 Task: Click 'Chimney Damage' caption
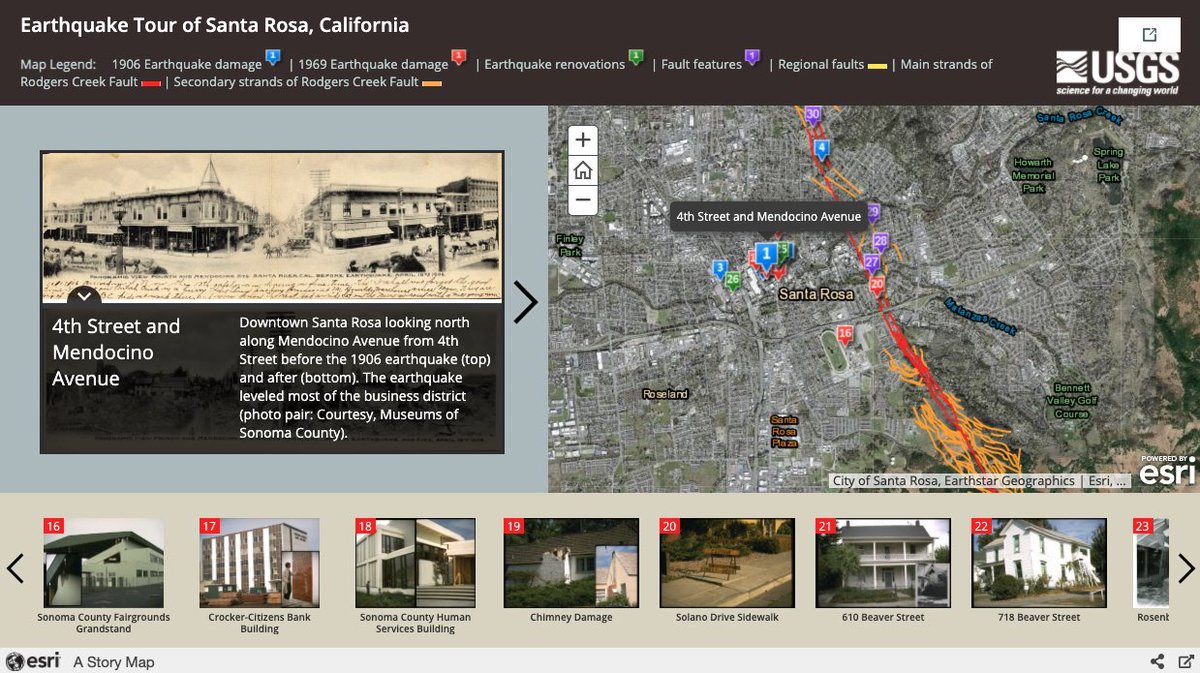tap(572, 617)
